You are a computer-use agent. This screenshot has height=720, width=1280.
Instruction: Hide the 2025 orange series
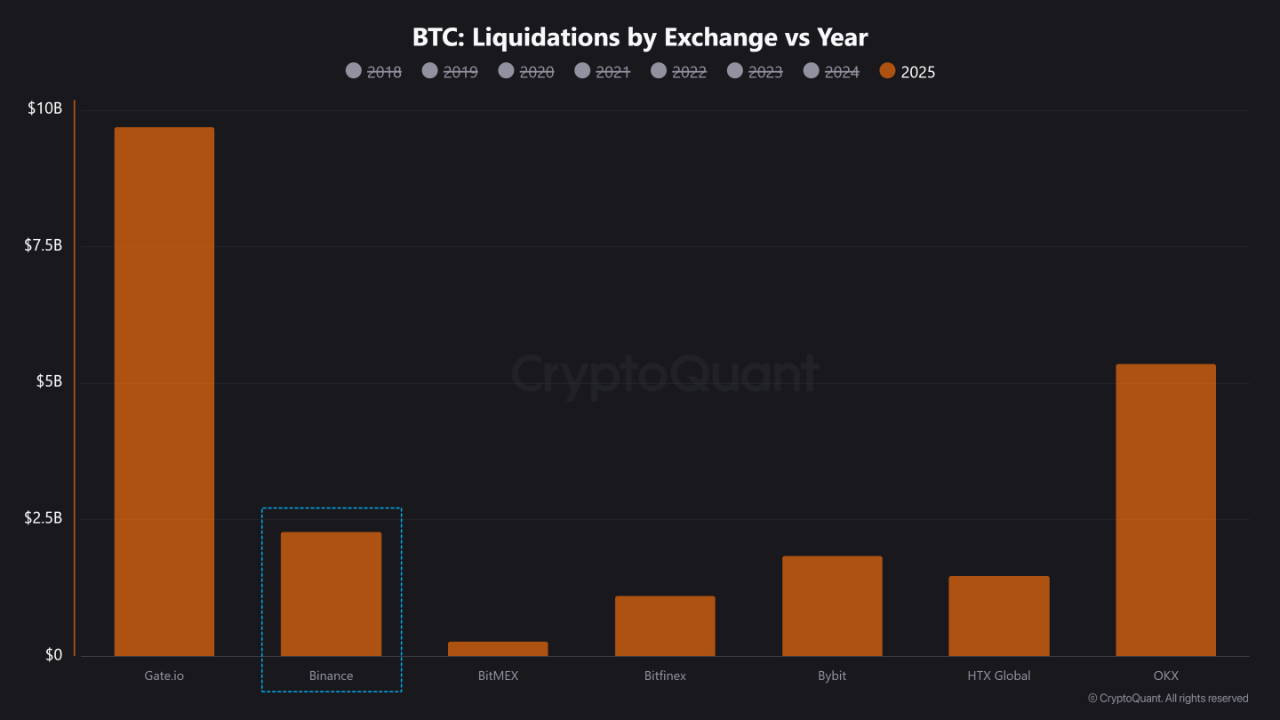(907, 71)
